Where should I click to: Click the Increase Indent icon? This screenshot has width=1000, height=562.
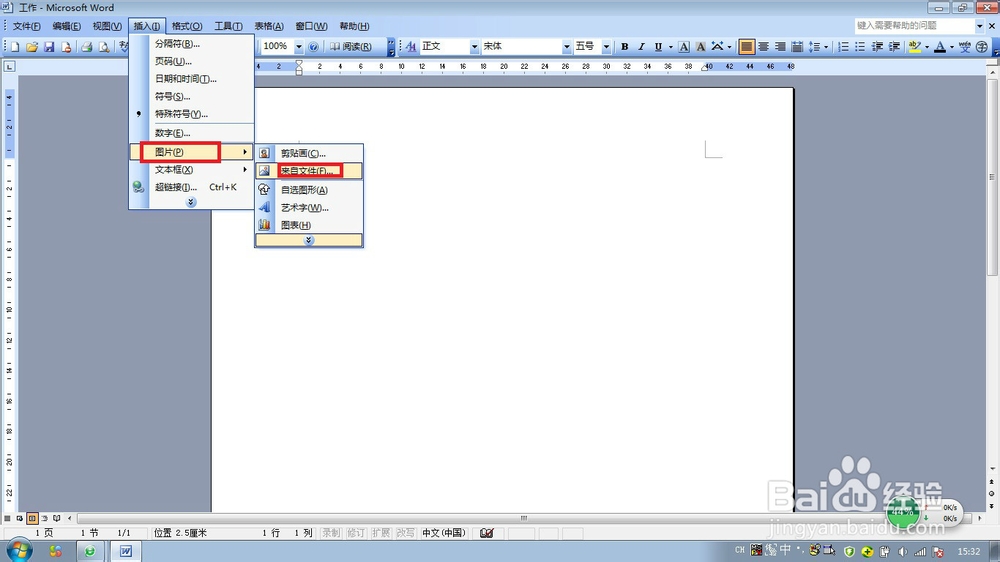click(895, 47)
